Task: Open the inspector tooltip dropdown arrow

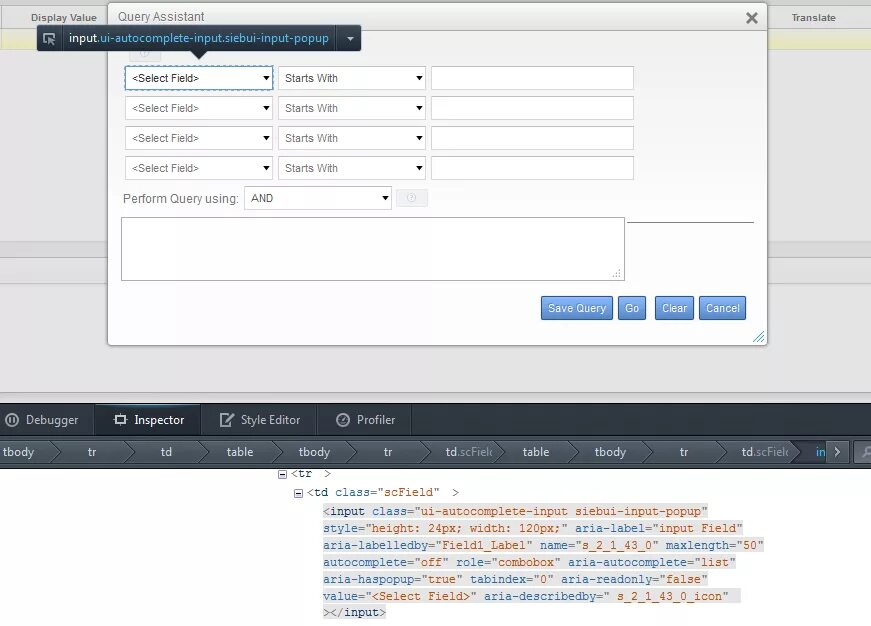Action: click(350, 38)
